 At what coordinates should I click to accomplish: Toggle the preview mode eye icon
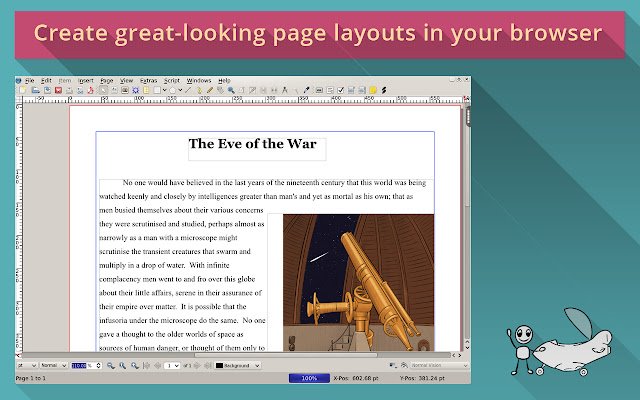click(404, 365)
